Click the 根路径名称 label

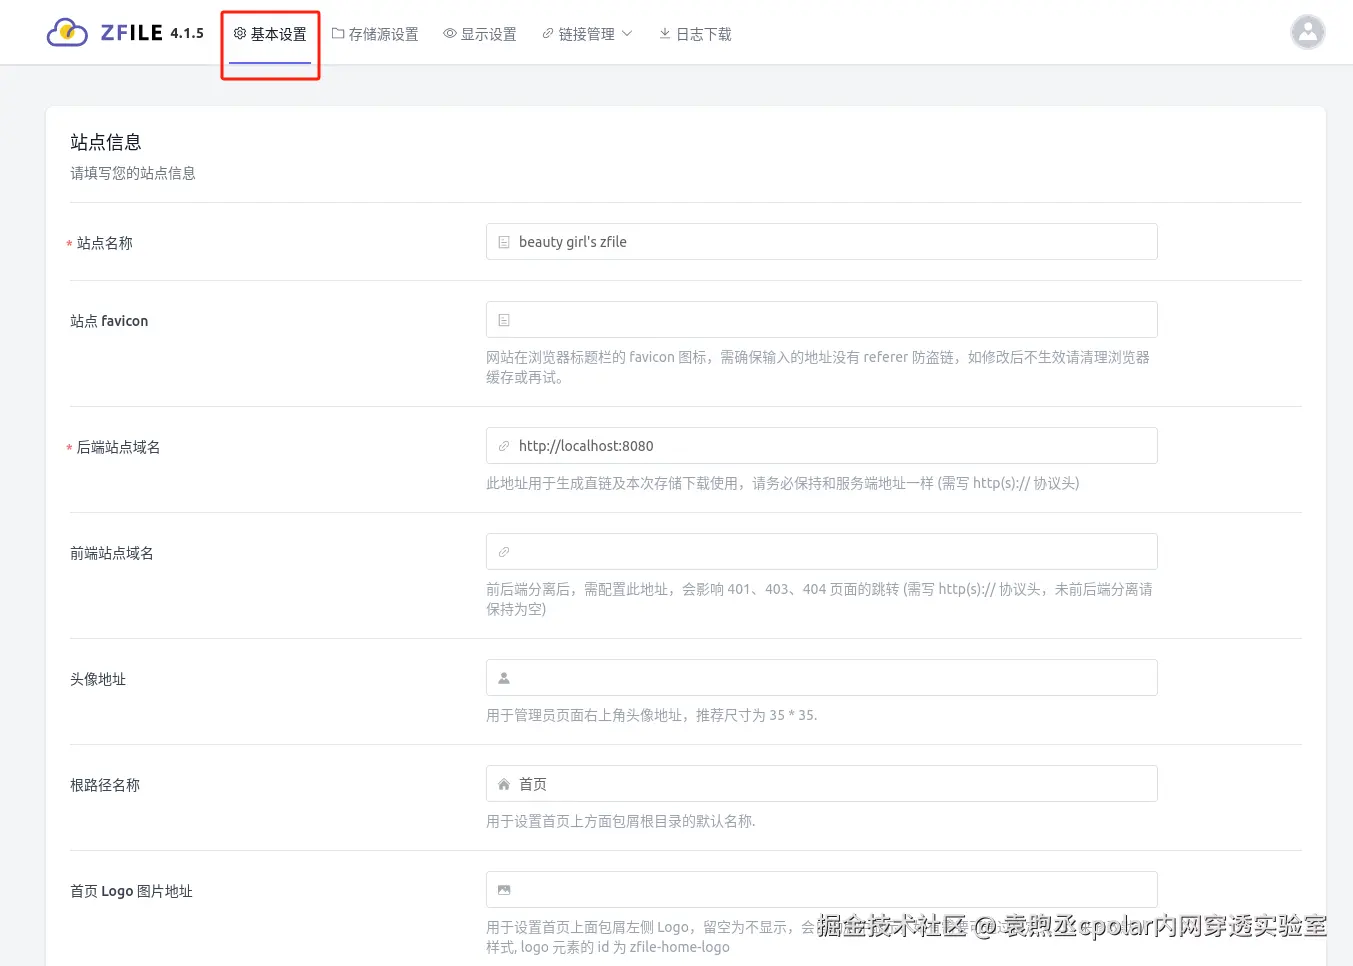click(x=105, y=785)
